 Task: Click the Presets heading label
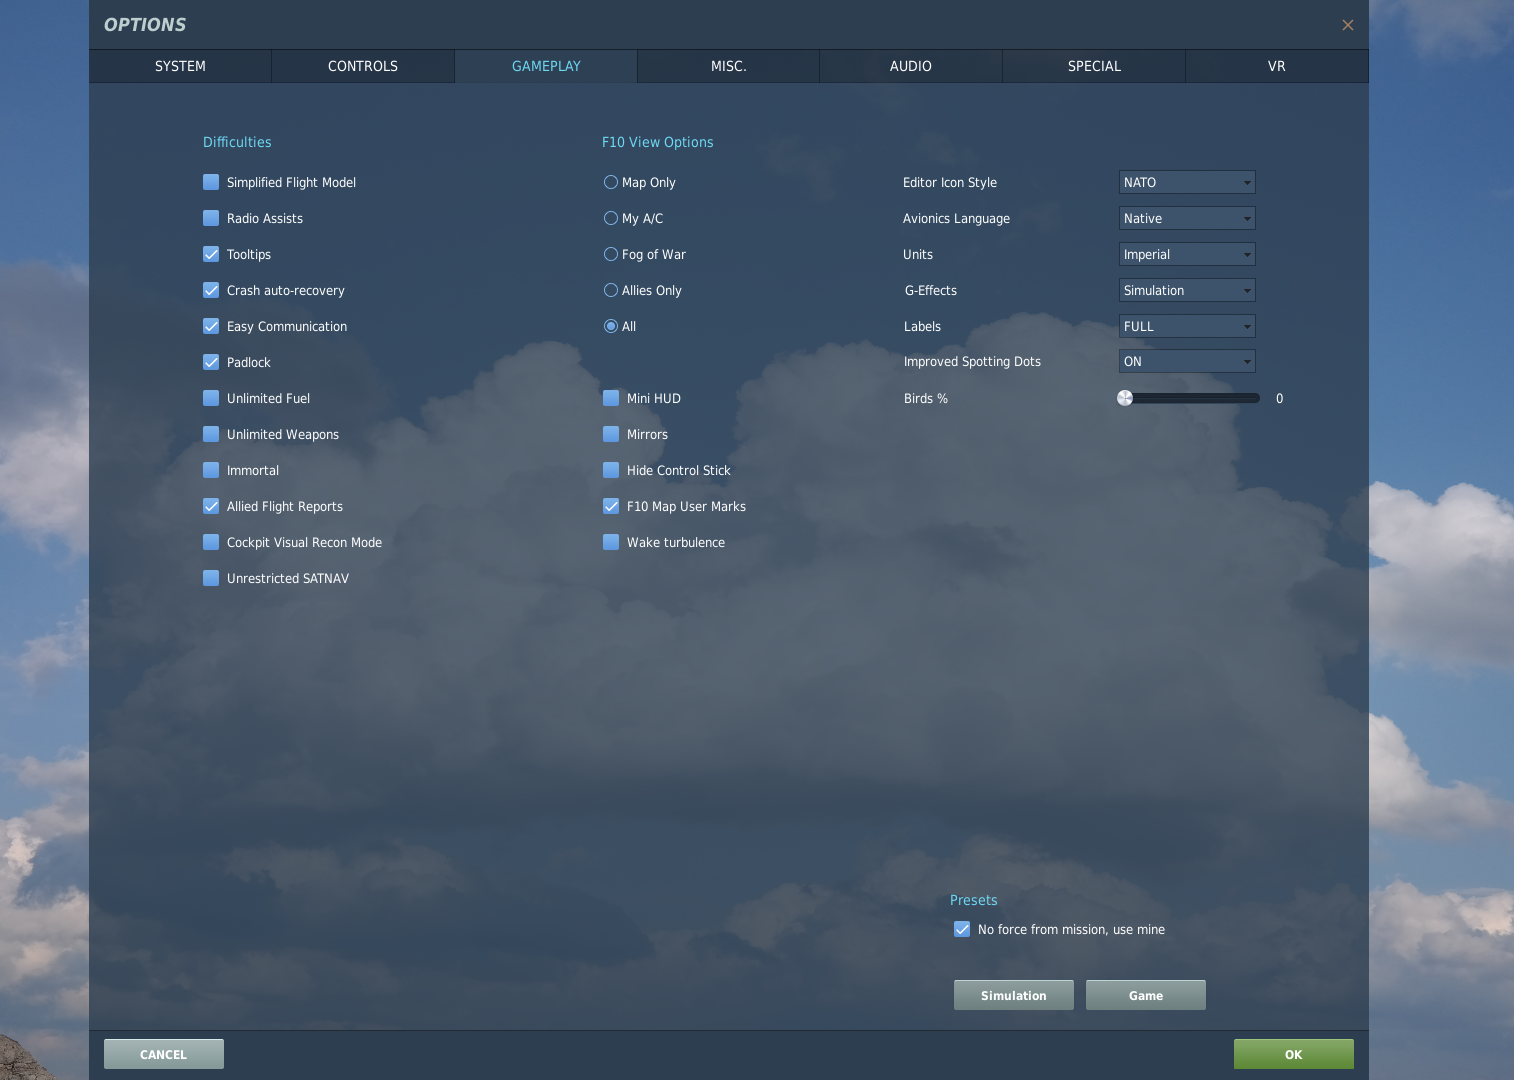(974, 900)
